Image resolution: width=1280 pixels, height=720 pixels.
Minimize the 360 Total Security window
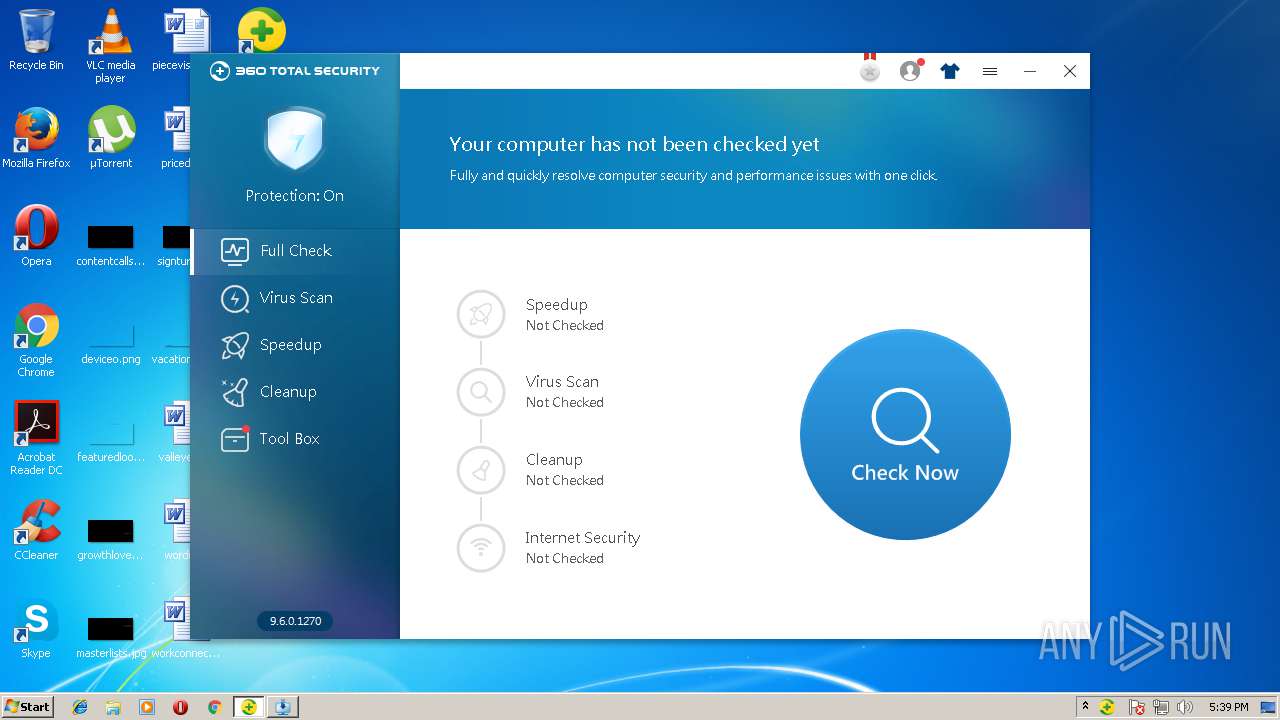click(1030, 71)
